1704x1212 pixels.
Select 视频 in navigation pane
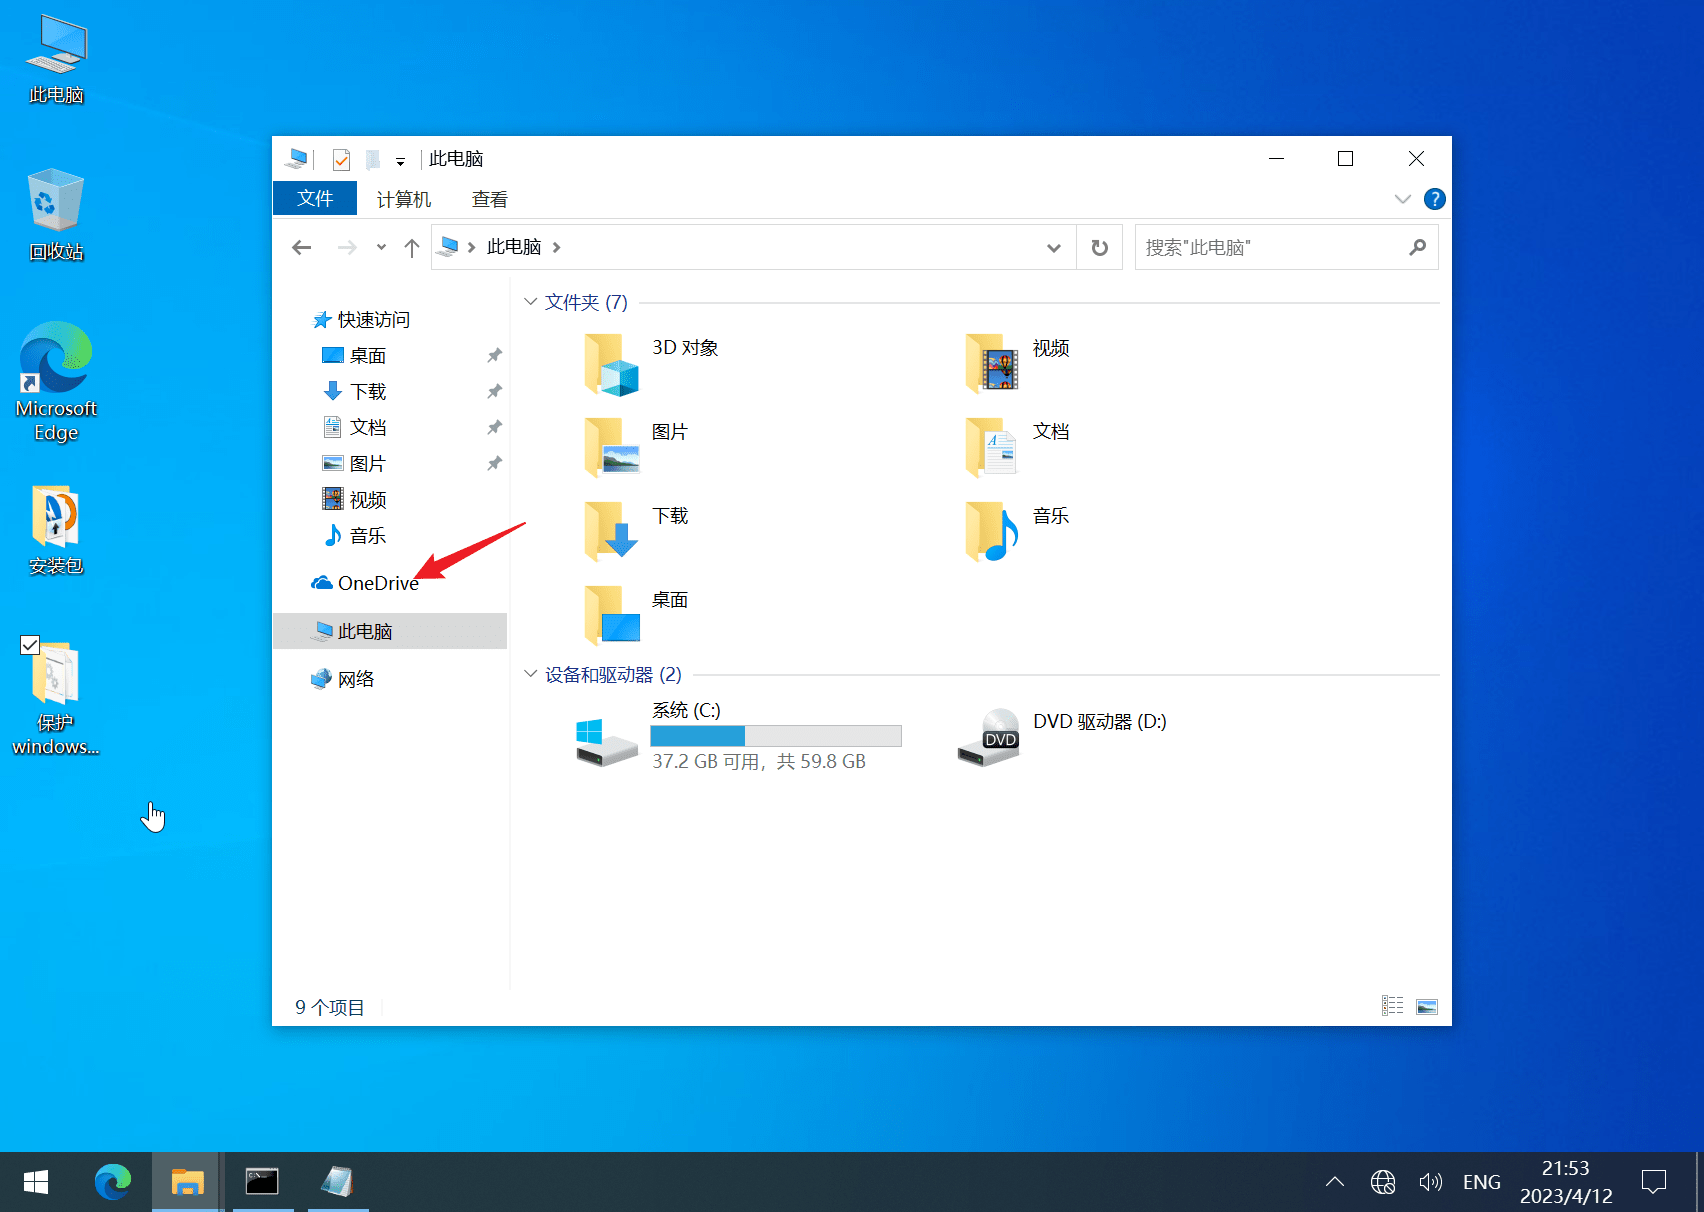(368, 499)
